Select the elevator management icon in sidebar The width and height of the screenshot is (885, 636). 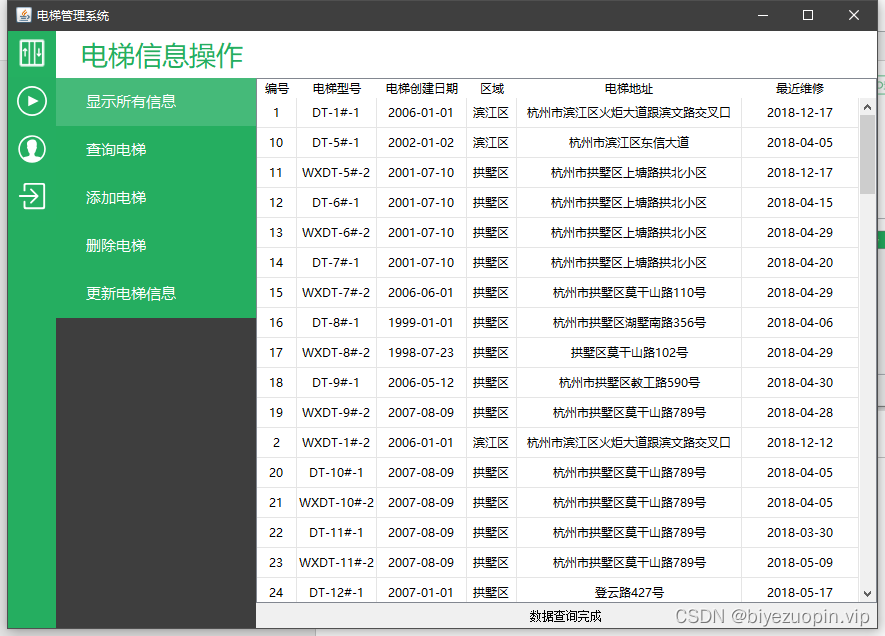[x=30, y=53]
